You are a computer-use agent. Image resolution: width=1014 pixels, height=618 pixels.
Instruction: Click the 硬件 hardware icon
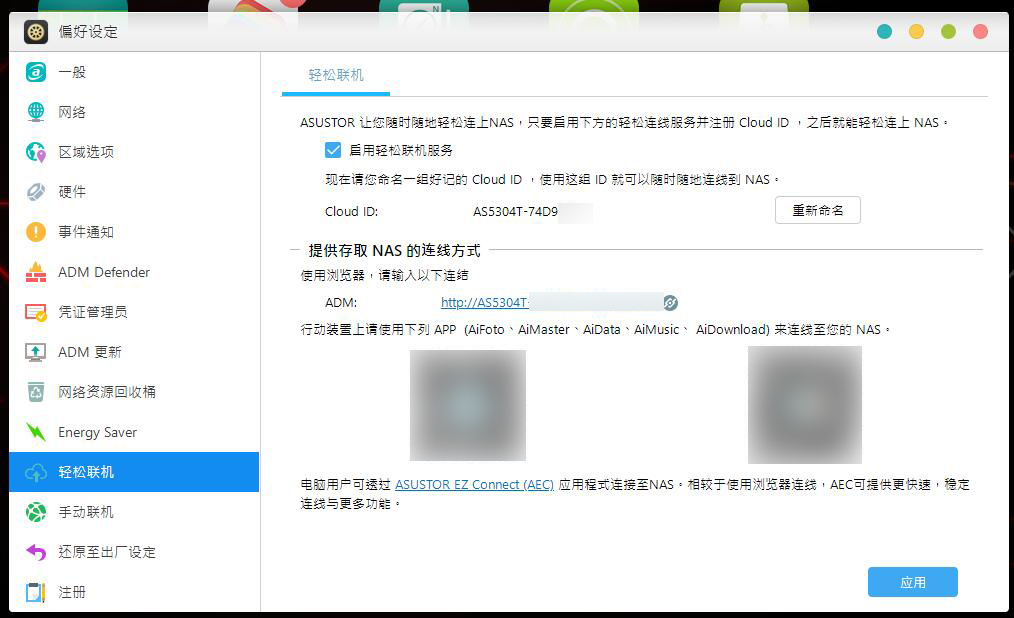(36, 192)
